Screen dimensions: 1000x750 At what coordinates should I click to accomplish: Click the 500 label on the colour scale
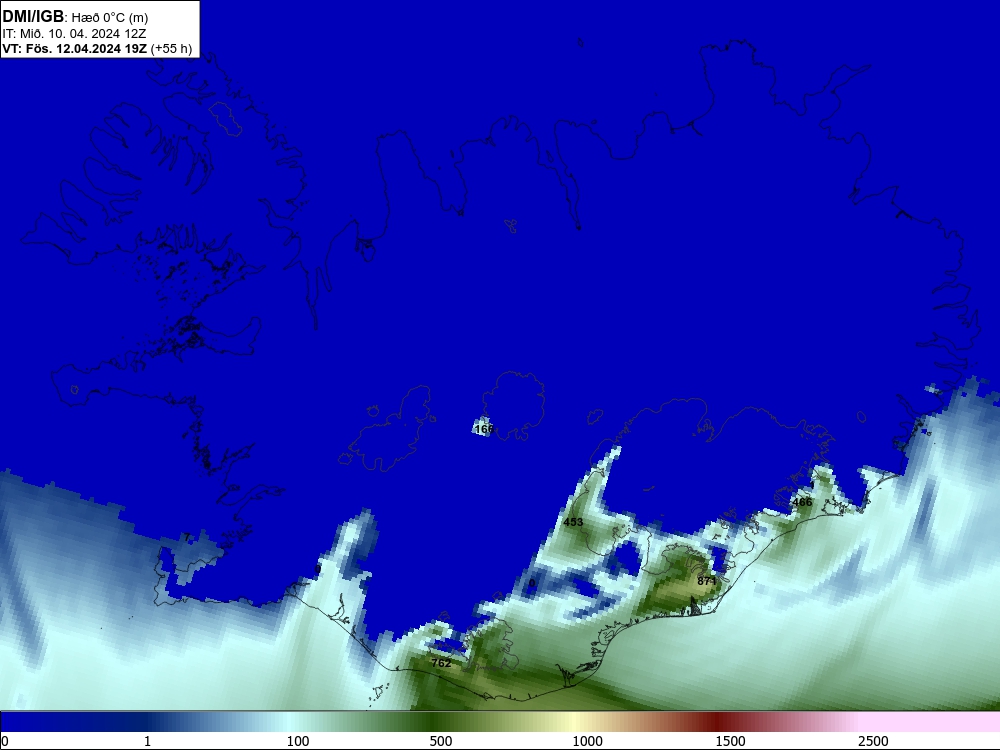[x=441, y=740]
